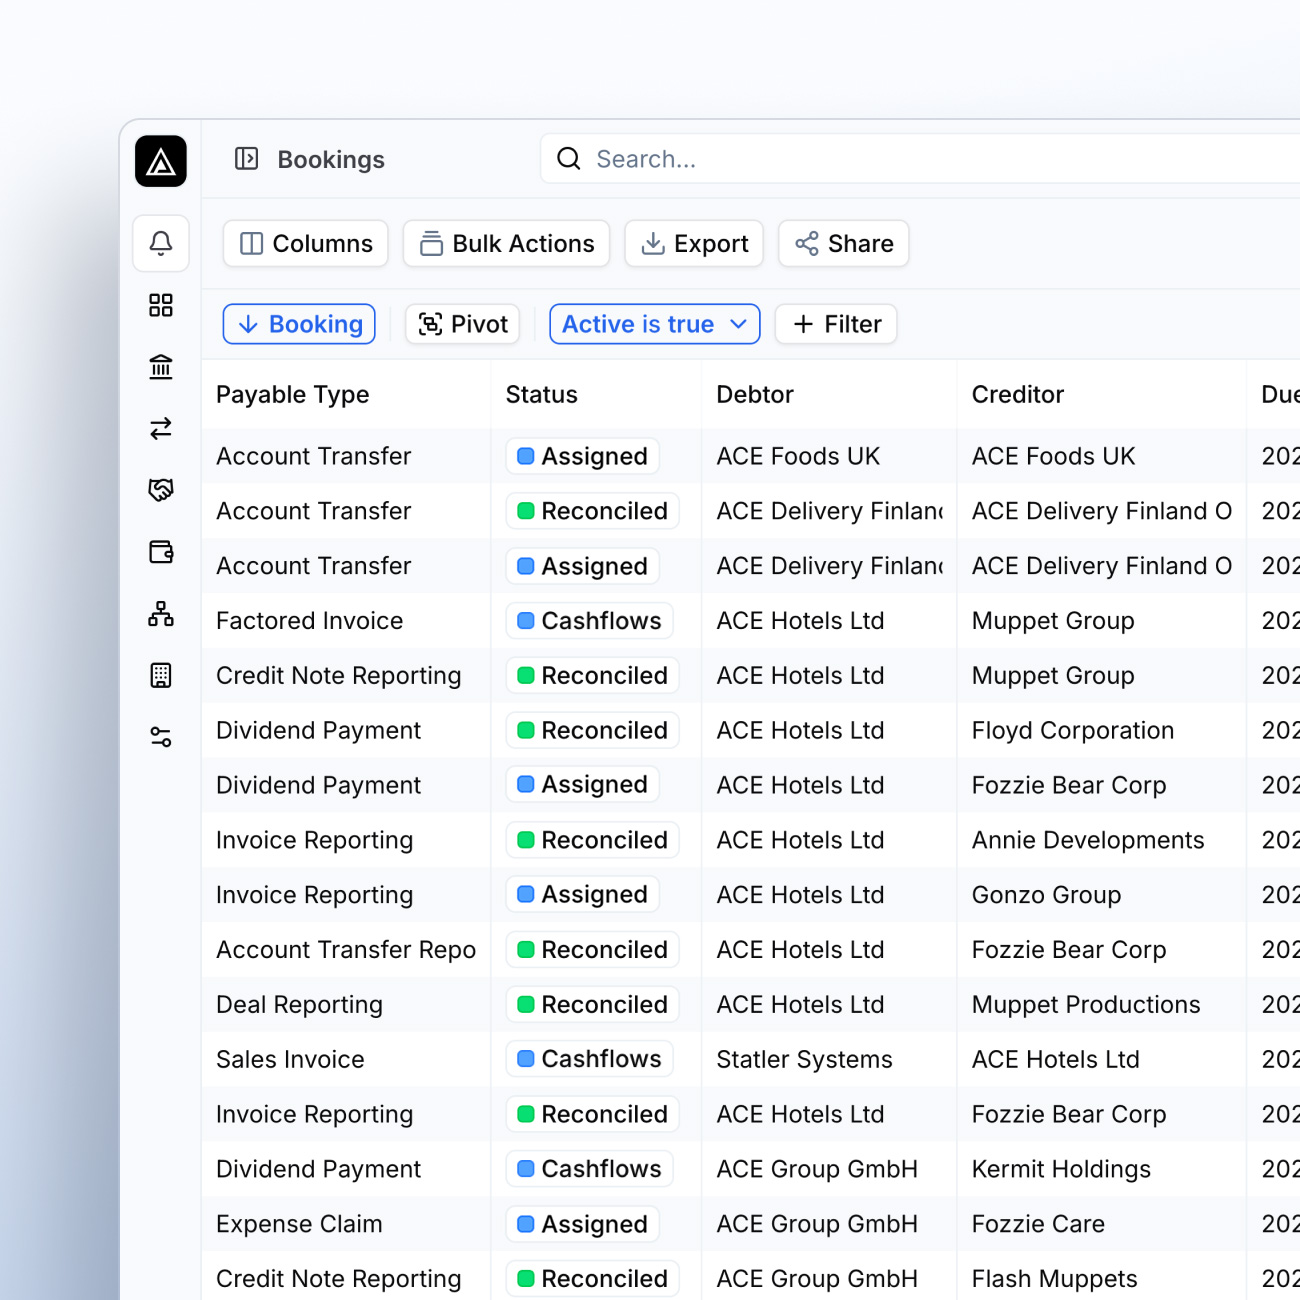Open the wallet icon in sidebar
Screen dimensions: 1300x1300
[161, 552]
